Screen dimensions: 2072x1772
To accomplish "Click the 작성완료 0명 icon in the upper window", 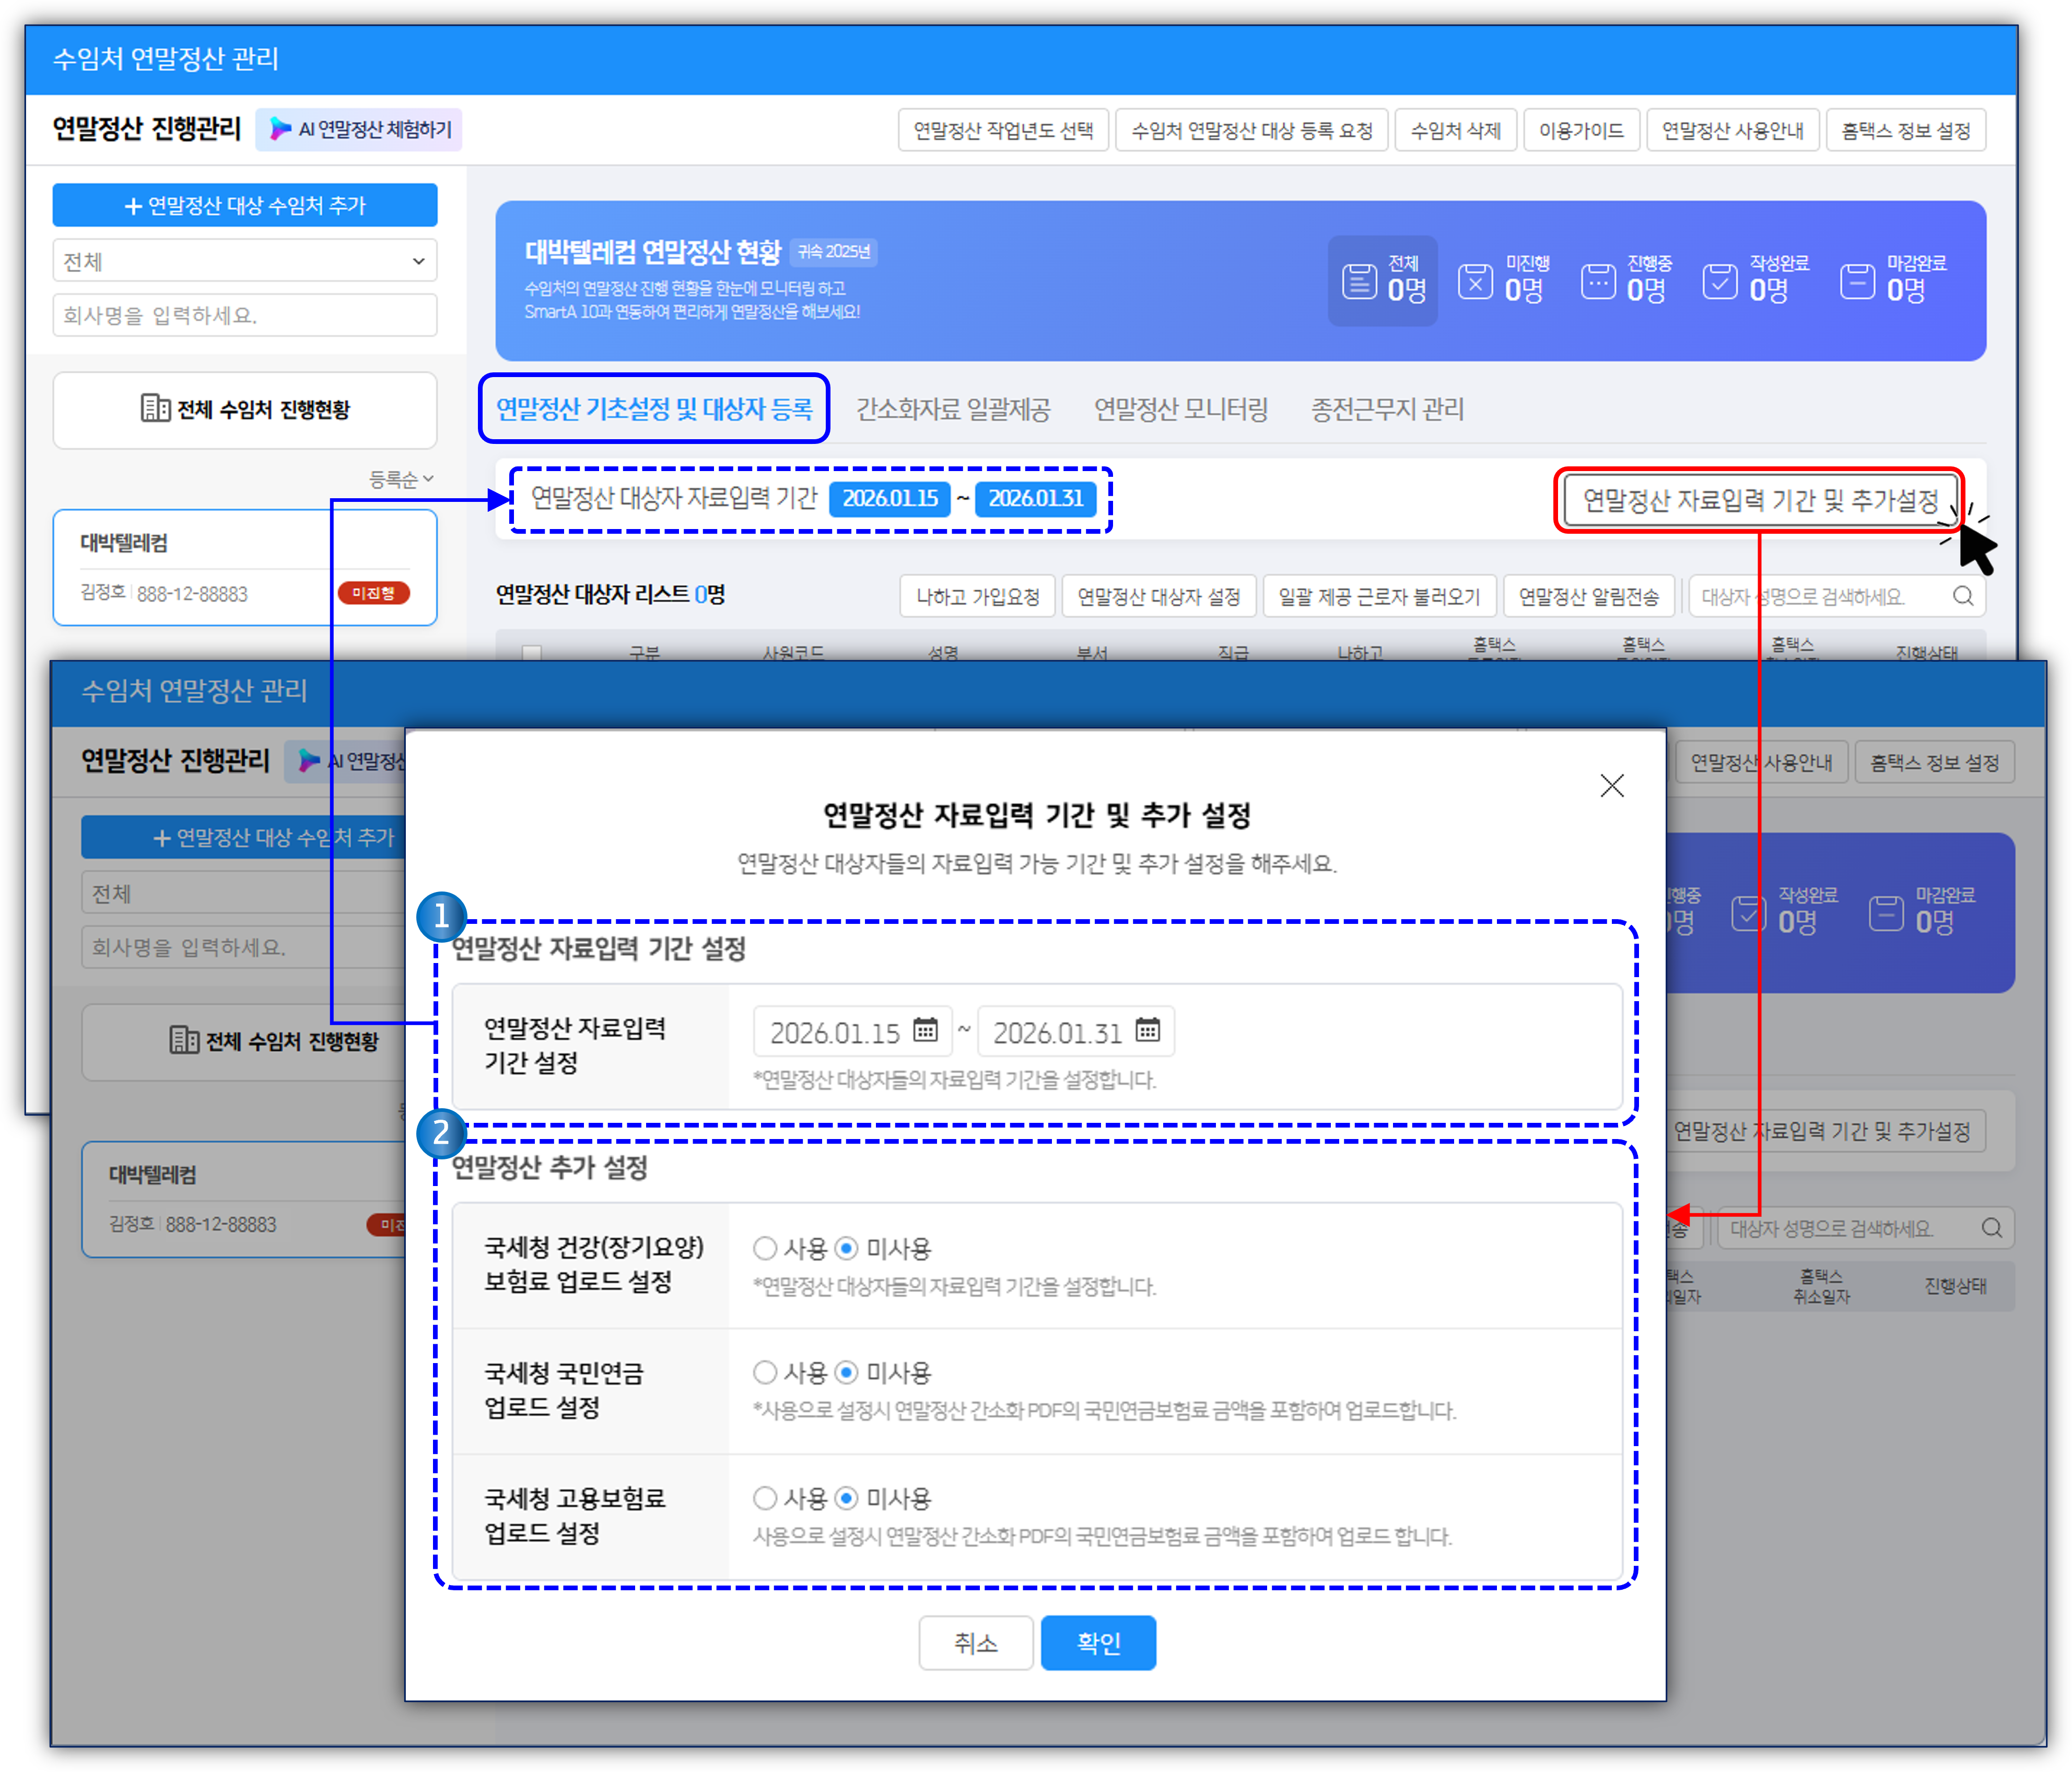I will point(1720,281).
